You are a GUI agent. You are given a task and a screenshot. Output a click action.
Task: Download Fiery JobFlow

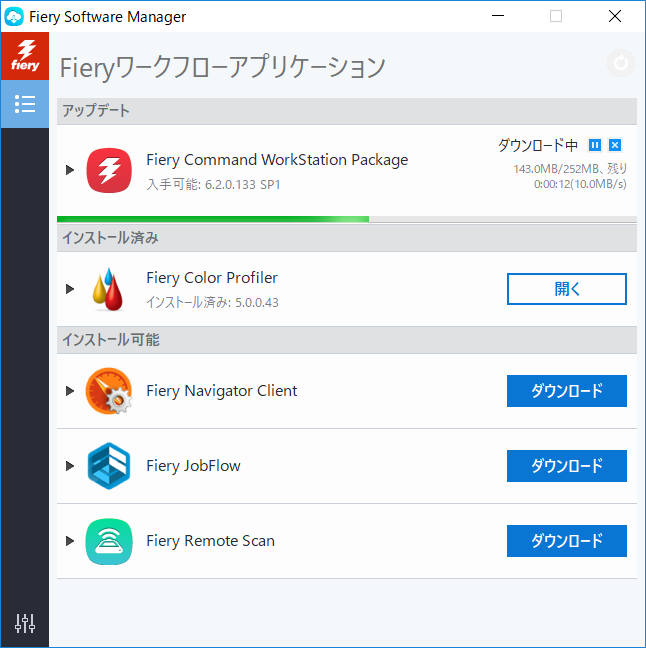pos(567,466)
